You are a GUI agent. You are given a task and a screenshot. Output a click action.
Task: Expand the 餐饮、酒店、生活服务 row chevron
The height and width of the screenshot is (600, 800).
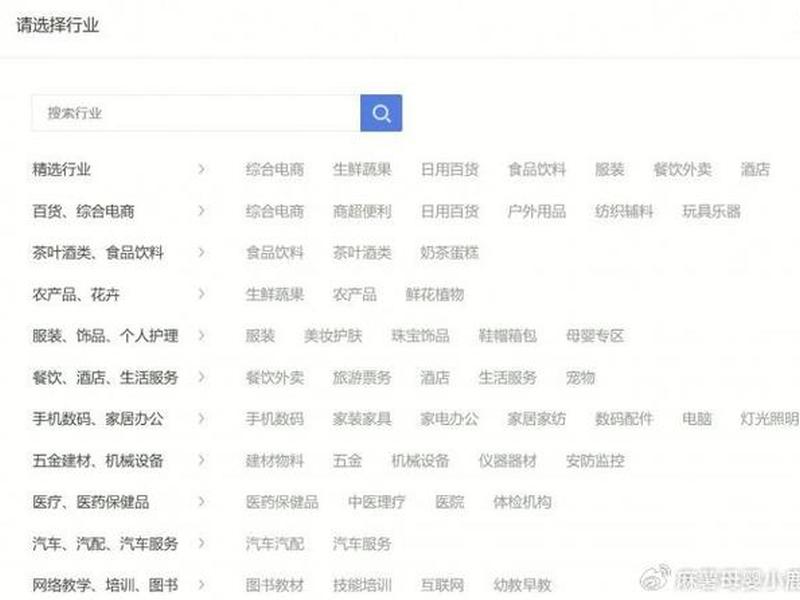click(x=202, y=377)
